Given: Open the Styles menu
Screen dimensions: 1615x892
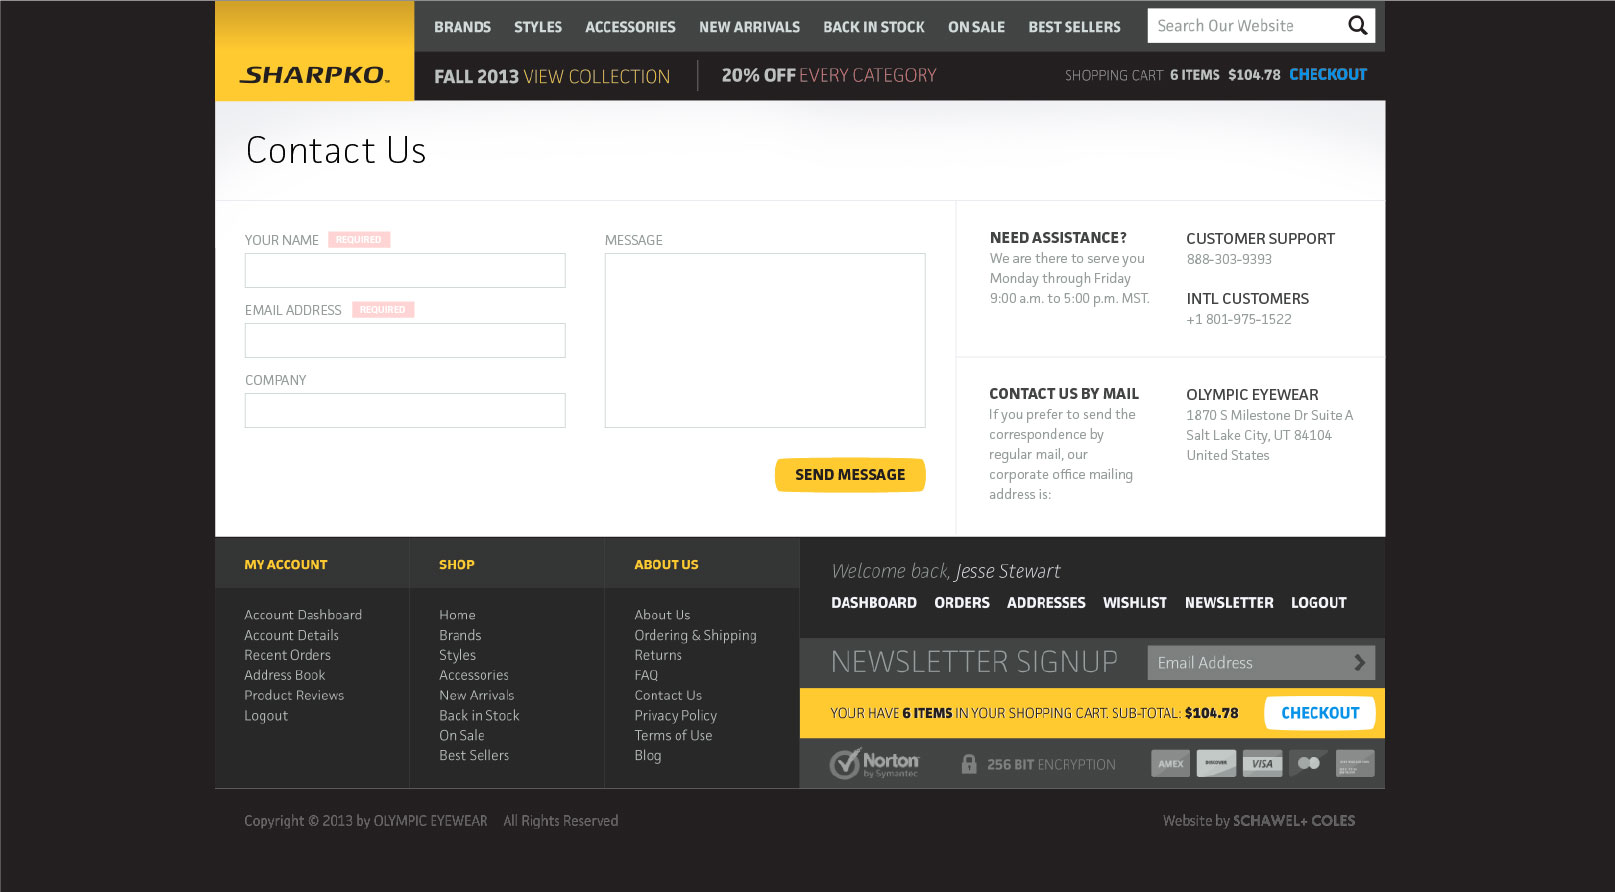Looking at the screenshot, I should coord(538,27).
